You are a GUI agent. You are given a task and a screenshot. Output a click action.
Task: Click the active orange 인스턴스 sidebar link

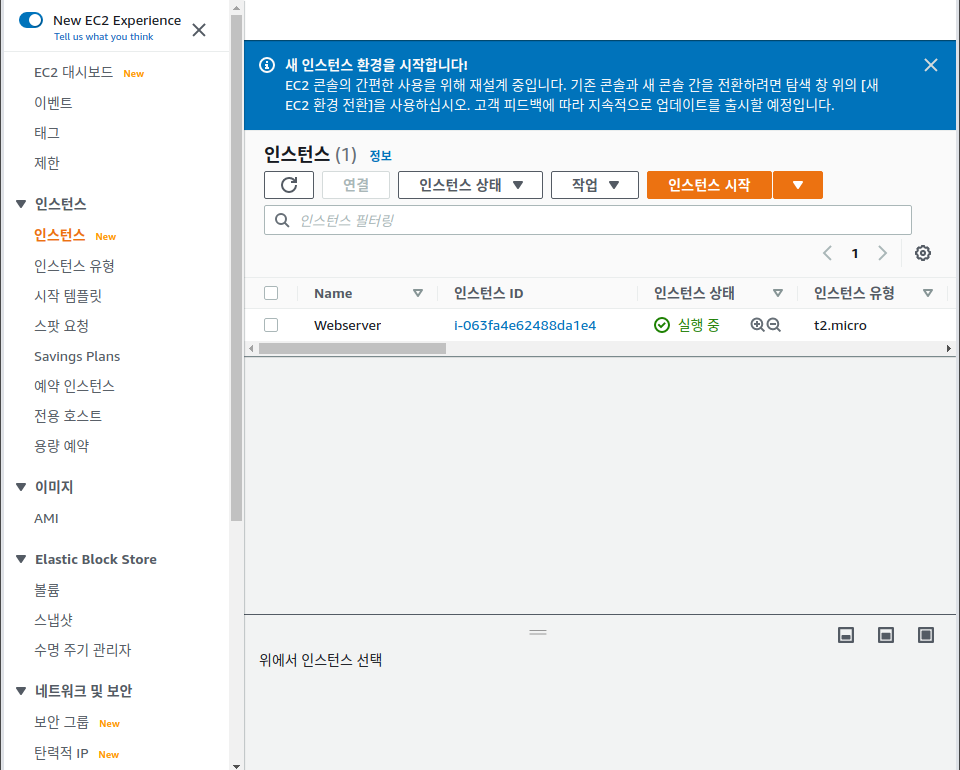(x=59, y=235)
